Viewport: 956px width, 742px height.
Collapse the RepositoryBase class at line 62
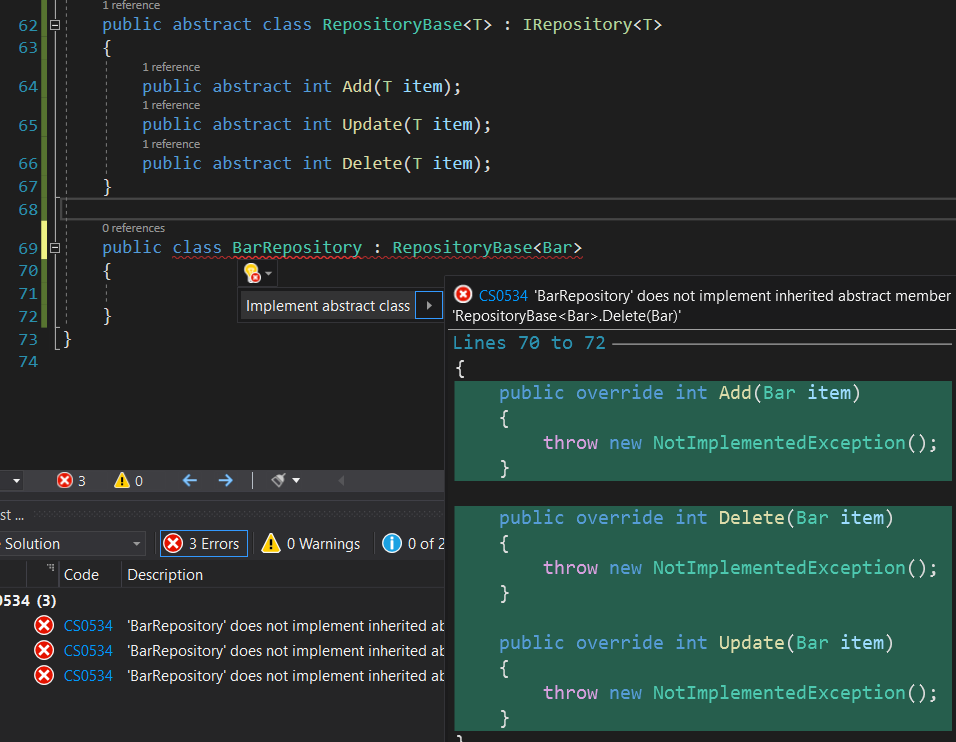point(55,25)
